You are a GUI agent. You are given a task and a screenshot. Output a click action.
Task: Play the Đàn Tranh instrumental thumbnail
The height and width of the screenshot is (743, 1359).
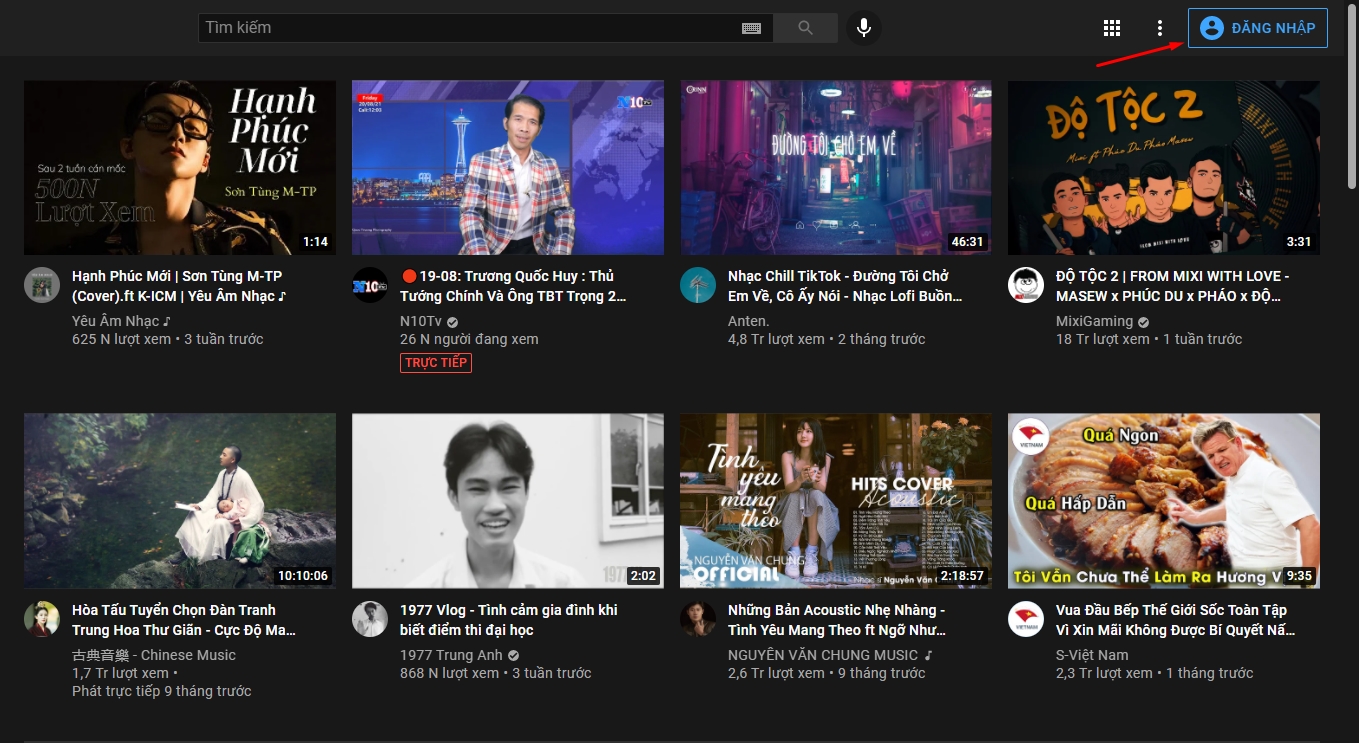coord(180,501)
